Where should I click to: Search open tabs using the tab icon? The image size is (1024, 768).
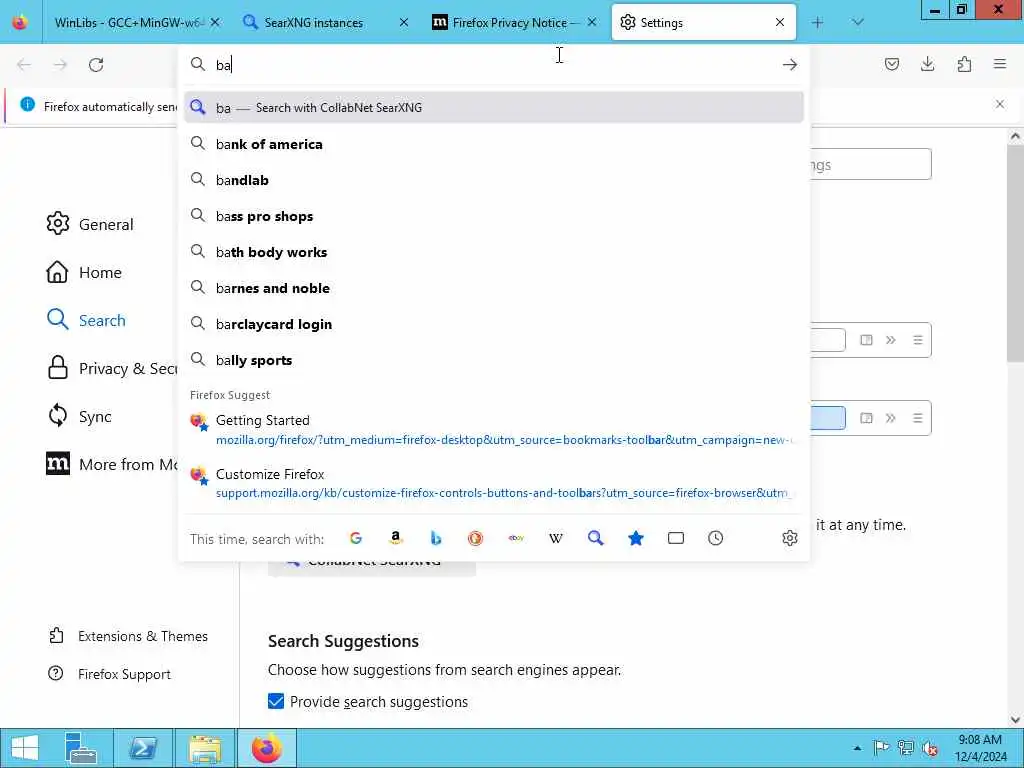tap(676, 538)
